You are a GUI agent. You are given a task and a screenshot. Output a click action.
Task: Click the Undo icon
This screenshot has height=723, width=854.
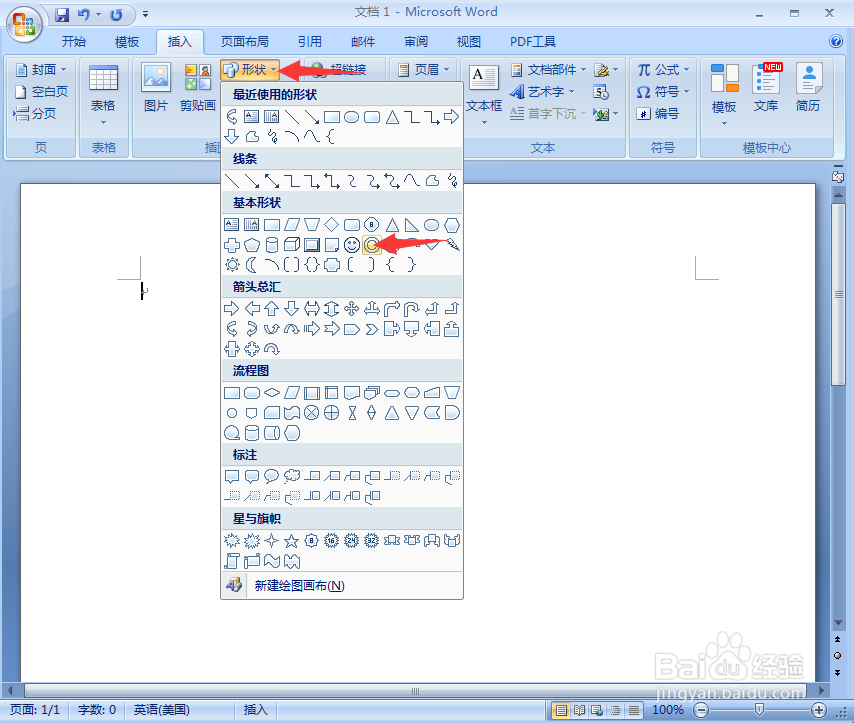click(x=83, y=14)
